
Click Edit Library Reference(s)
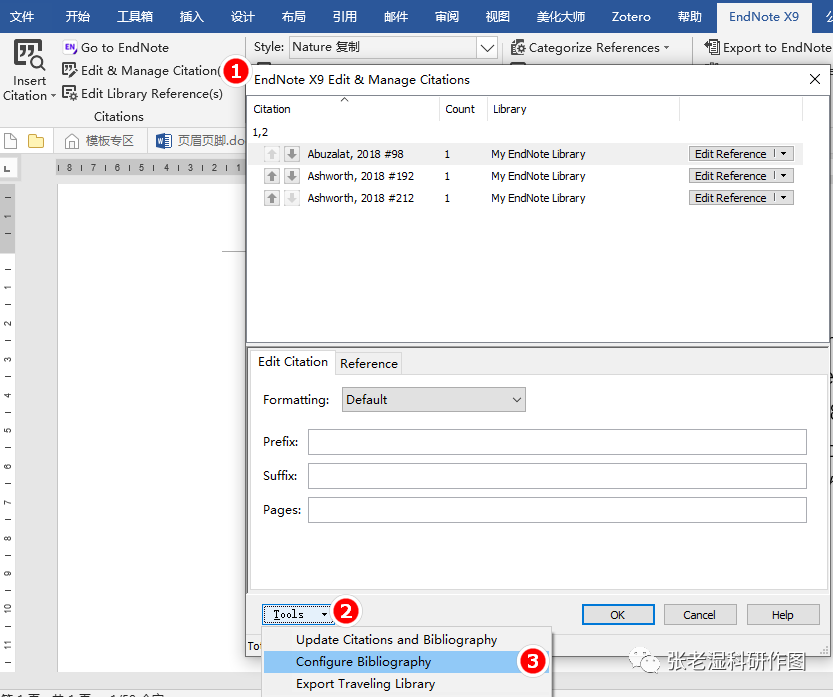(x=142, y=94)
